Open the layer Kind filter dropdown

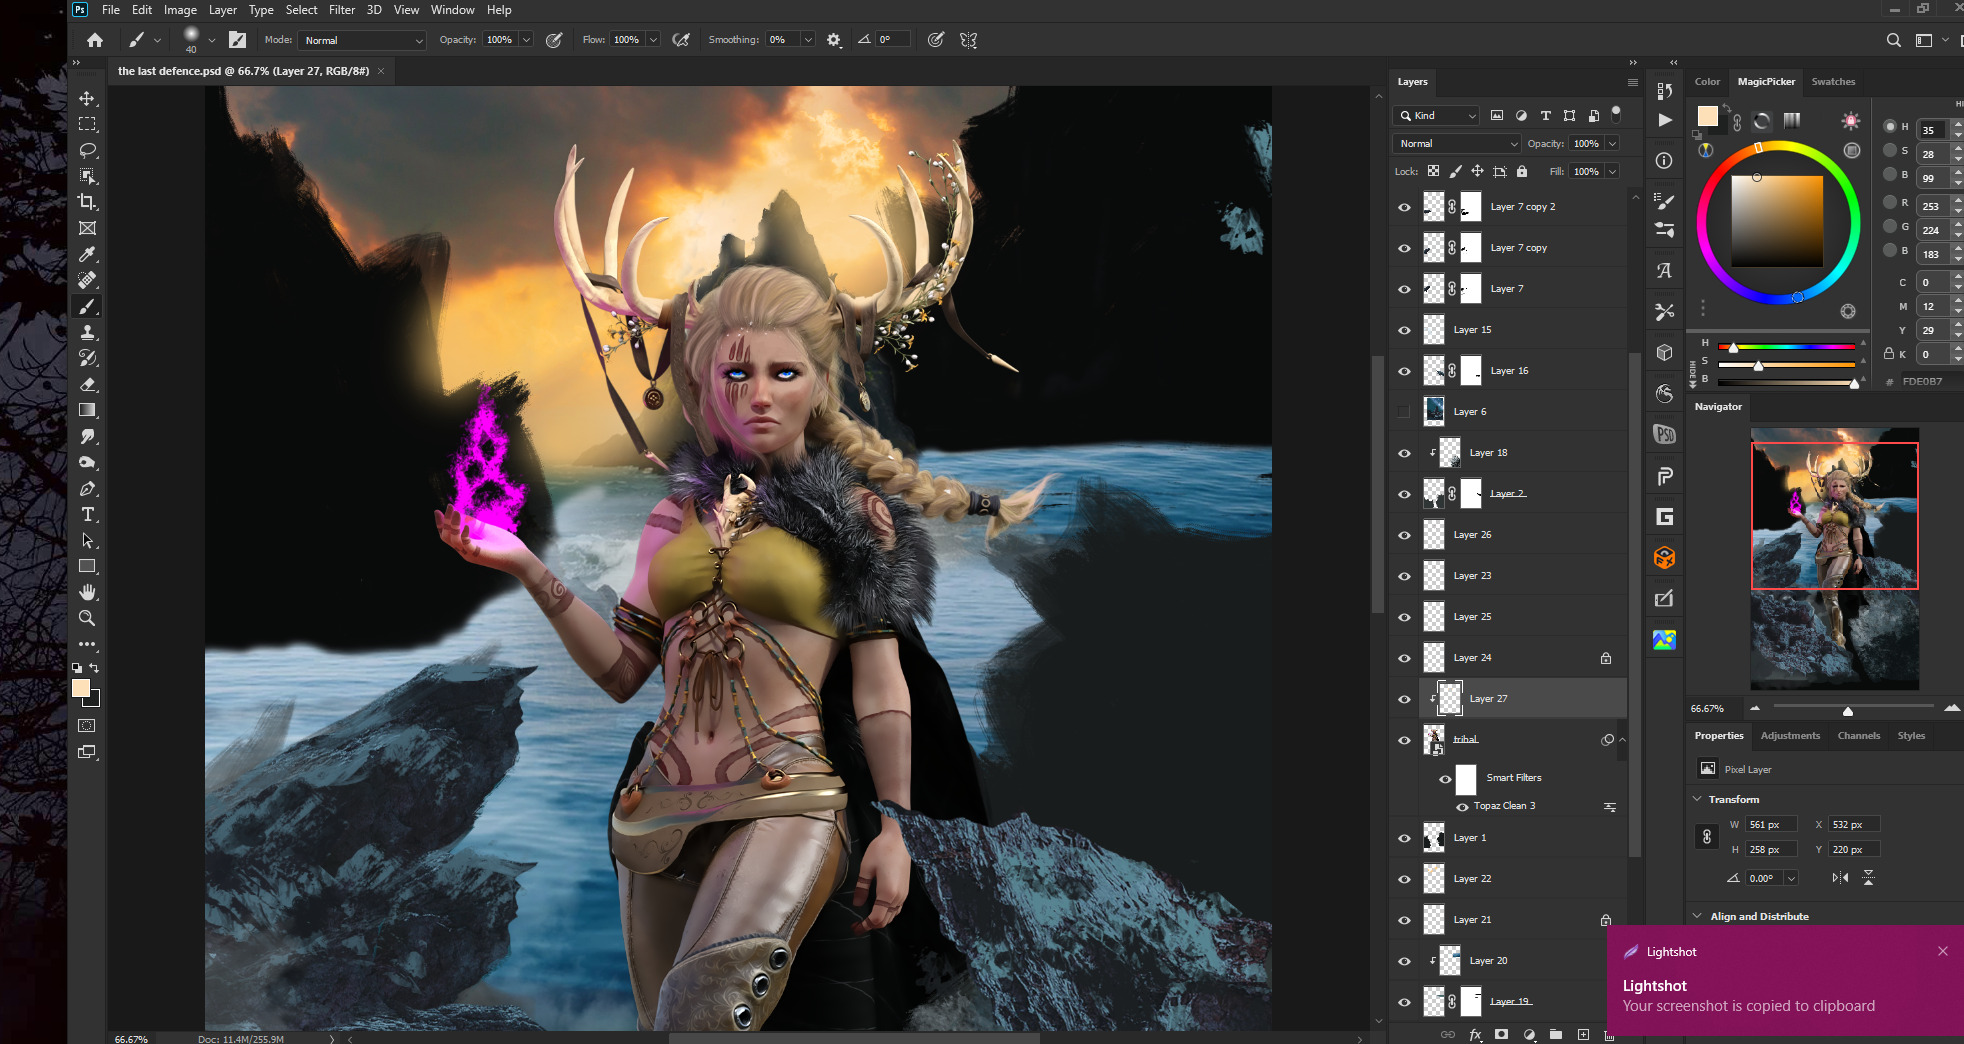pyautogui.click(x=1436, y=115)
